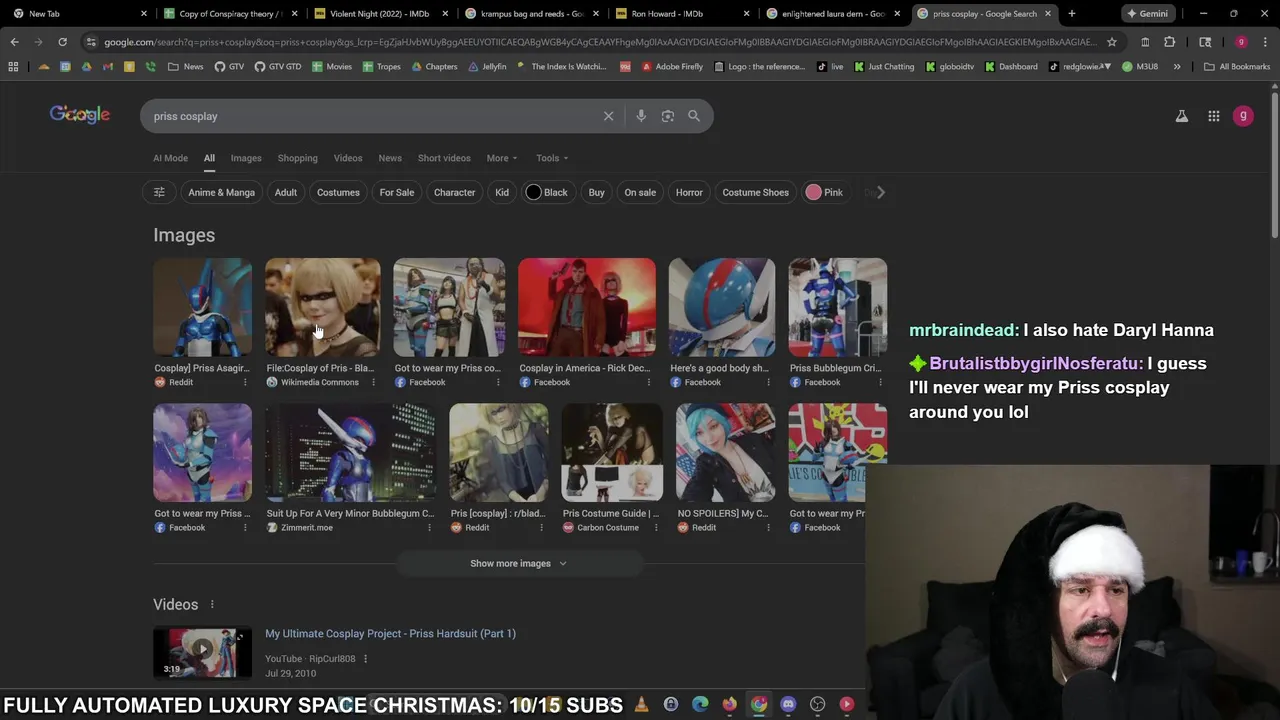Open the Wikimedia Commons Pris cosplay thumbnail
This screenshot has width=1280, height=720.
(x=323, y=307)
